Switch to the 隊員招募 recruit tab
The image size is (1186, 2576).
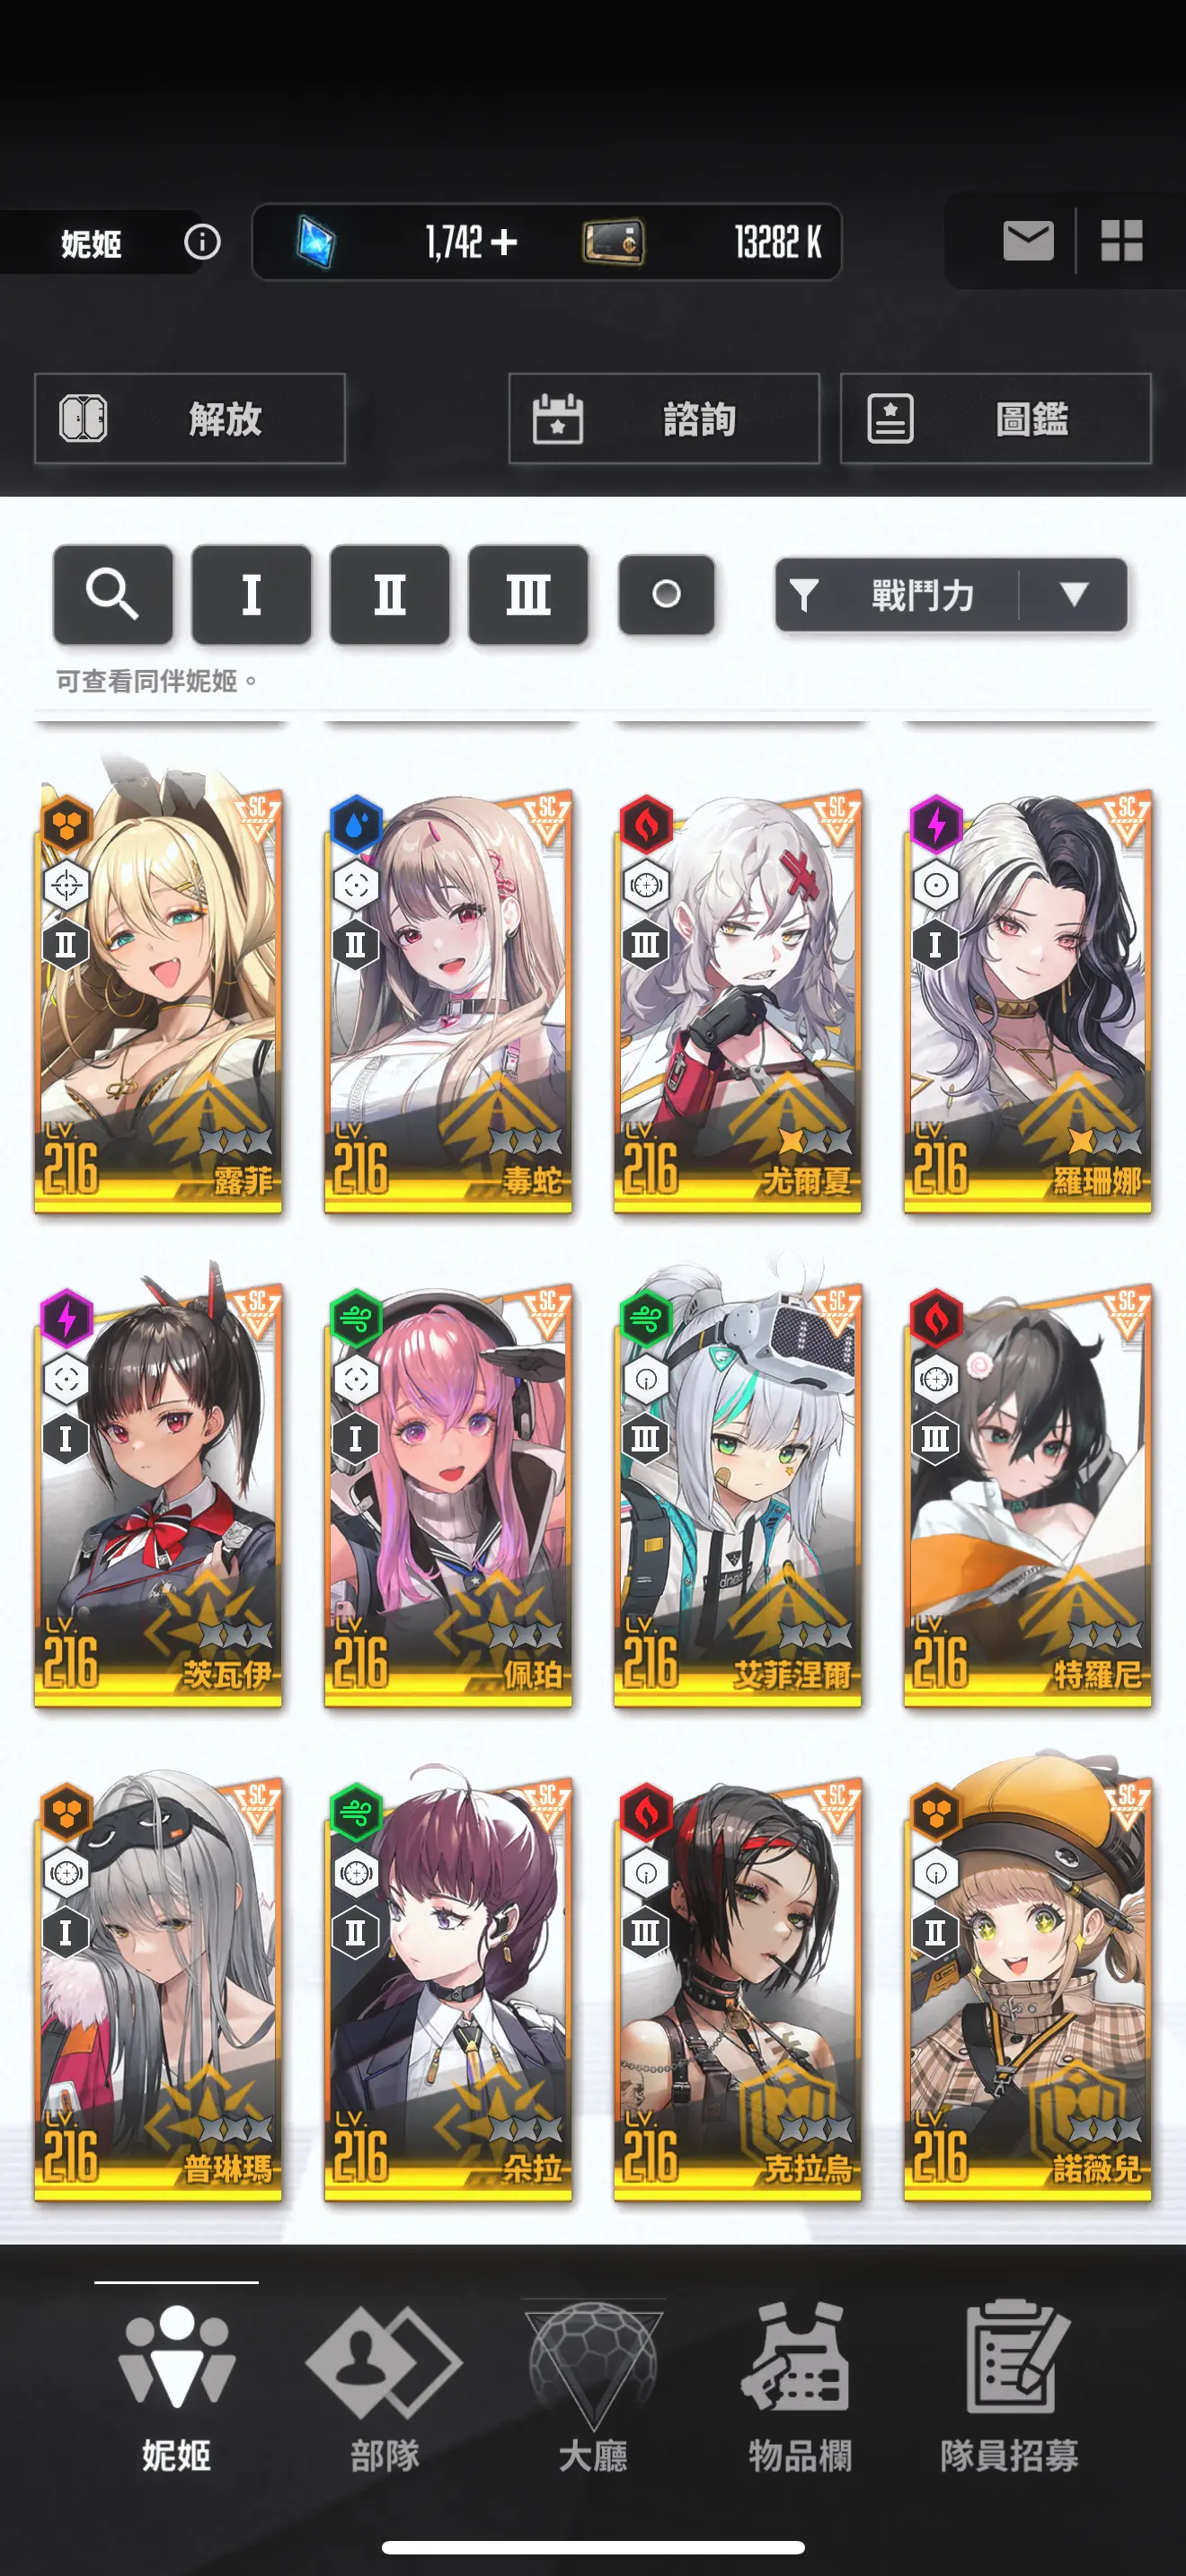pyautogui.click(x=1009, y=2384)
